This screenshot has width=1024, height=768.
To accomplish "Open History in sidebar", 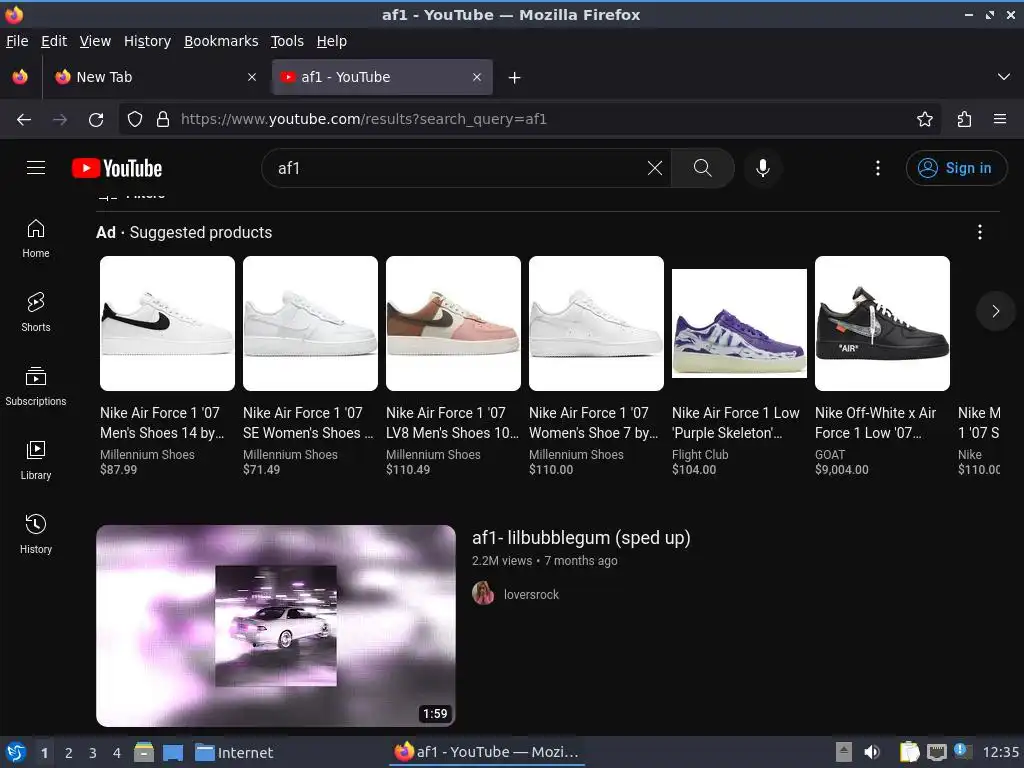I will coord(36,534).
